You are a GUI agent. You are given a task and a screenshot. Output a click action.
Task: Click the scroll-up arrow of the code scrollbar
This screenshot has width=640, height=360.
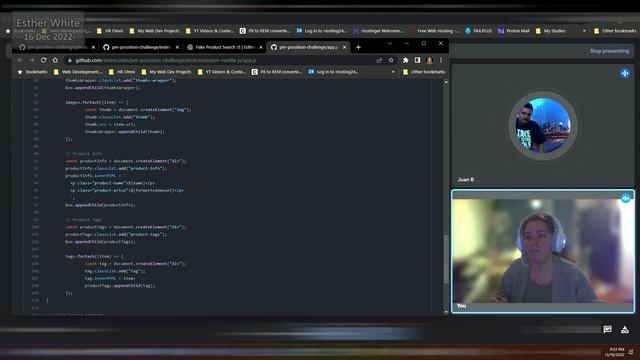446,82
